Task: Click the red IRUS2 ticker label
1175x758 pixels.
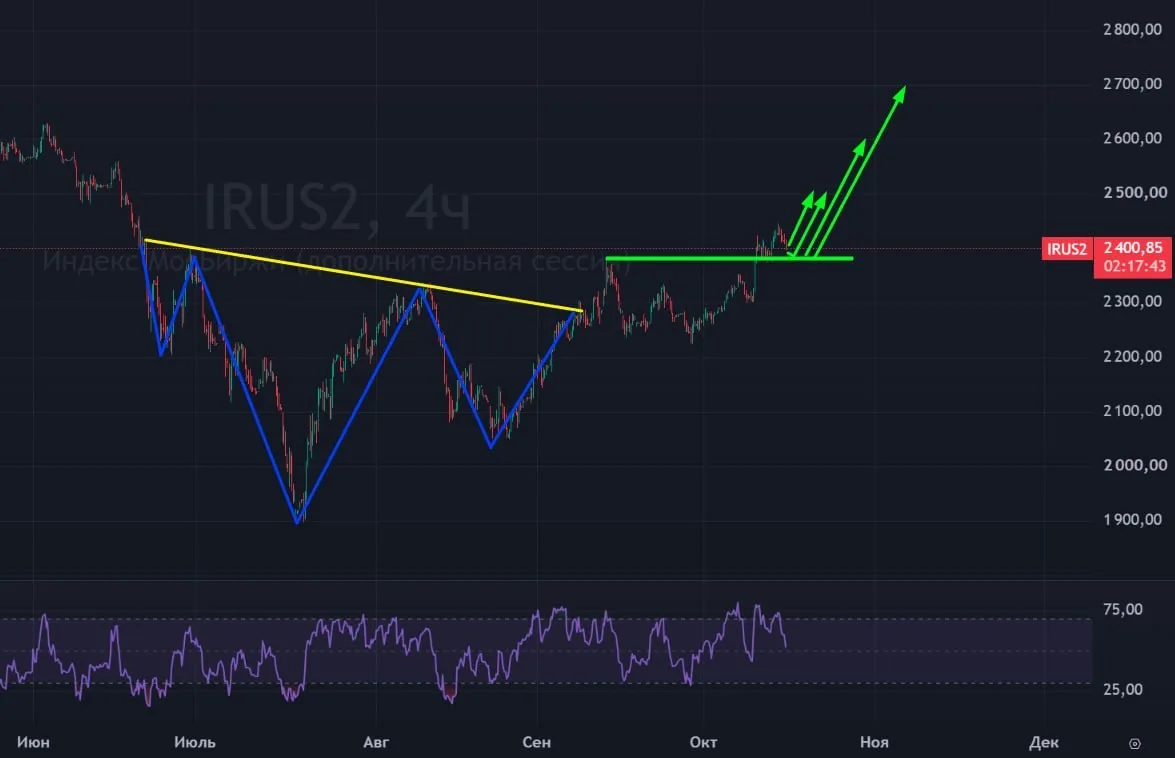Action: (x=1067, y=249)
